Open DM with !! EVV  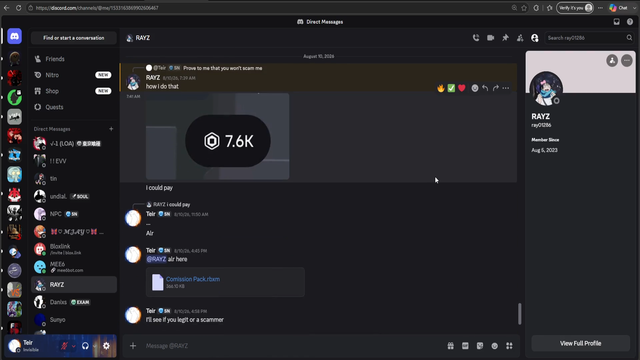click(x=74, y=161)
